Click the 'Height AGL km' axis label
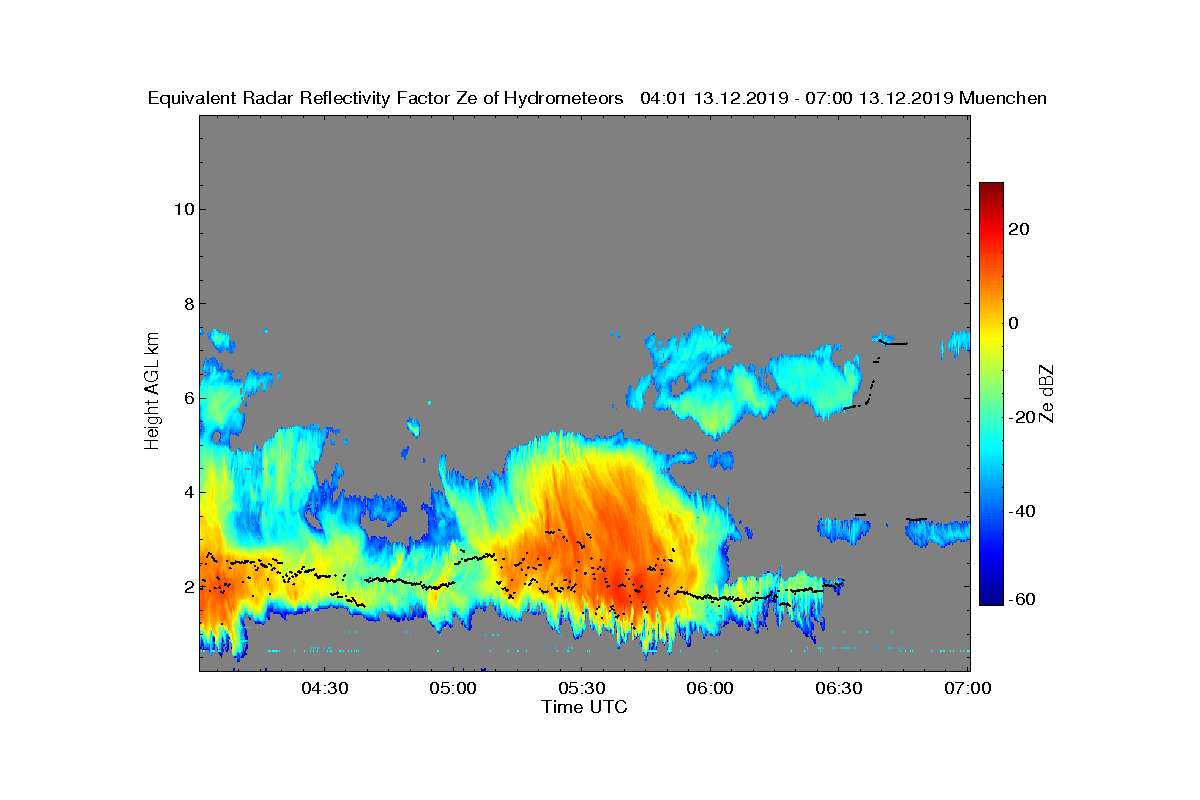Screen dimensions: 1200x800 click(152, 391)
